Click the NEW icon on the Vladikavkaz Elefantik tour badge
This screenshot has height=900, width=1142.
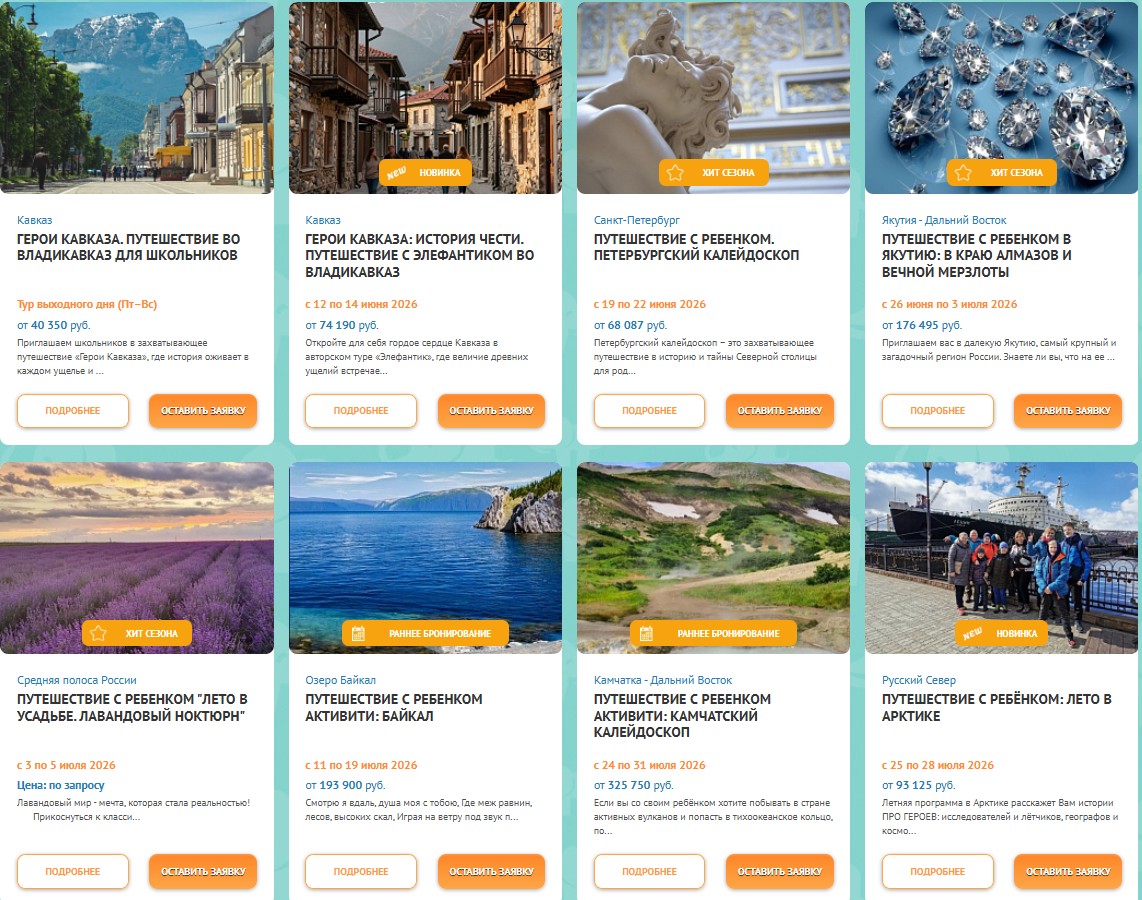[397, 173]
